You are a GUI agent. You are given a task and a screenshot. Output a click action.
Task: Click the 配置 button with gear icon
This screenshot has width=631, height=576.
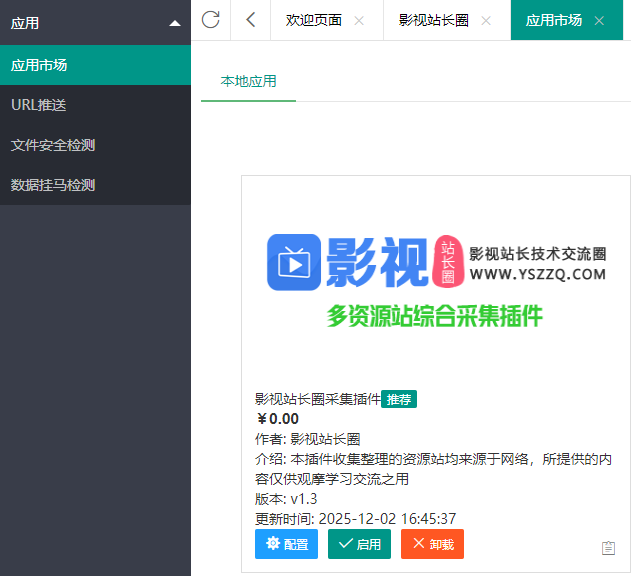click(286, 544)
